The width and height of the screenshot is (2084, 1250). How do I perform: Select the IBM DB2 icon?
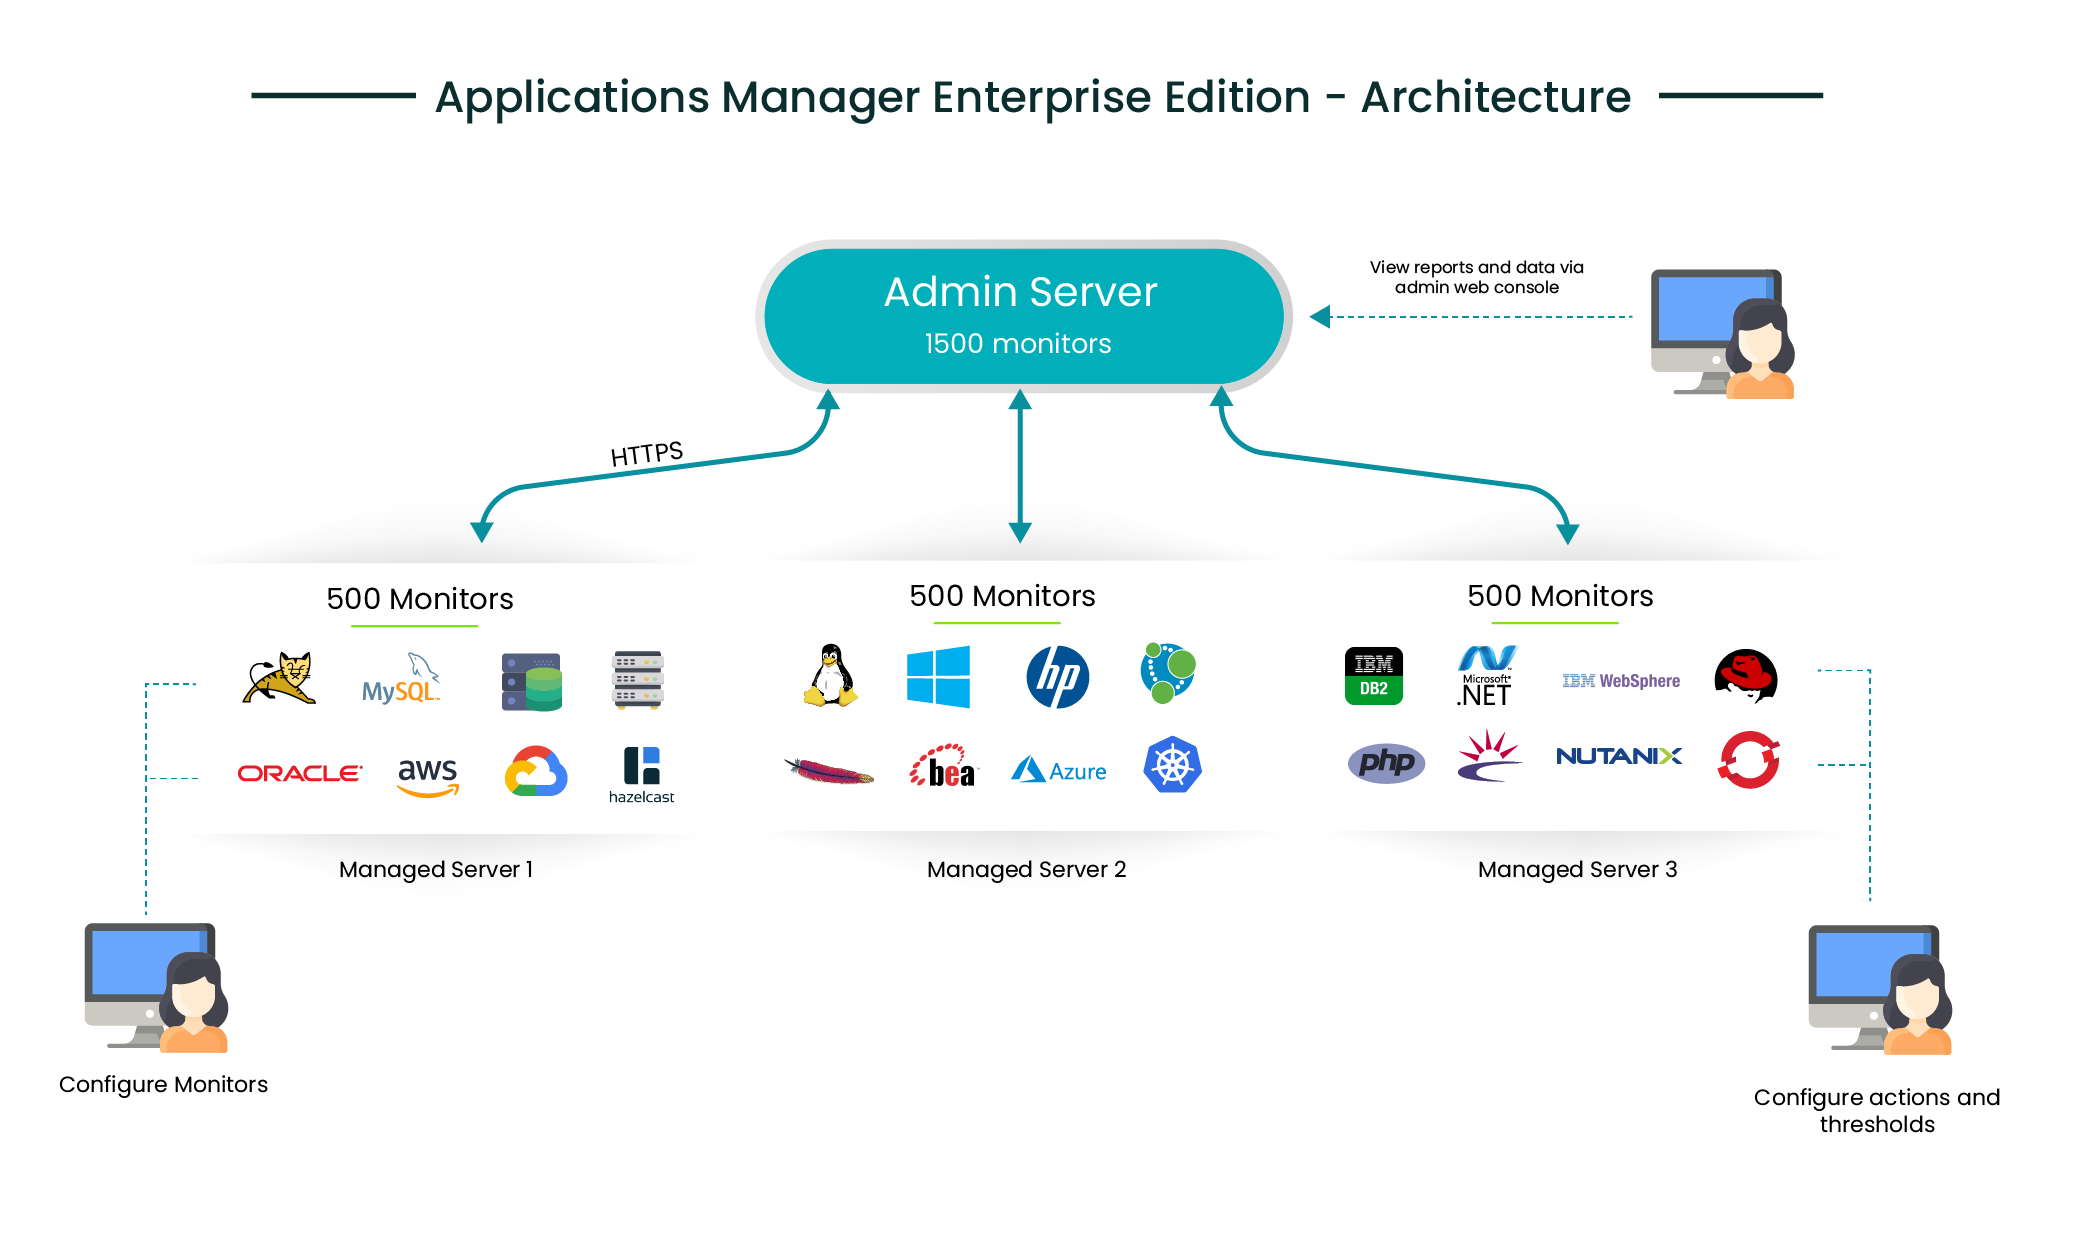[1374, 676]
